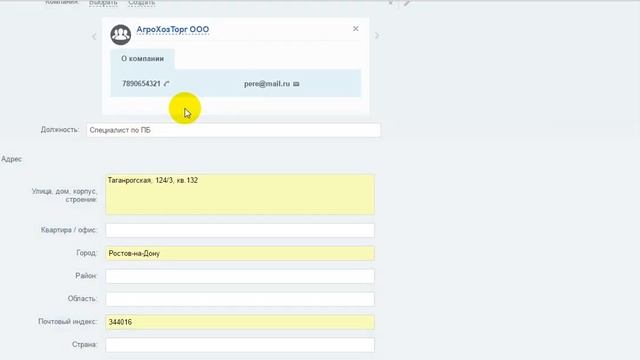Switch to the О компании tab

(142, 59)
